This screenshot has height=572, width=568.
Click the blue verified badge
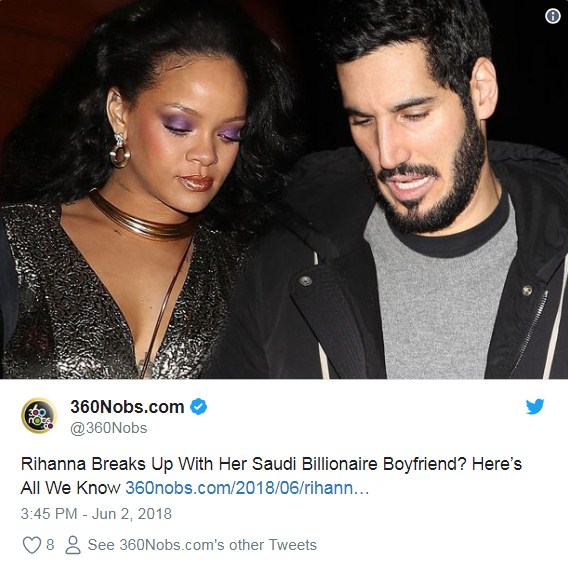click(198, 407)
